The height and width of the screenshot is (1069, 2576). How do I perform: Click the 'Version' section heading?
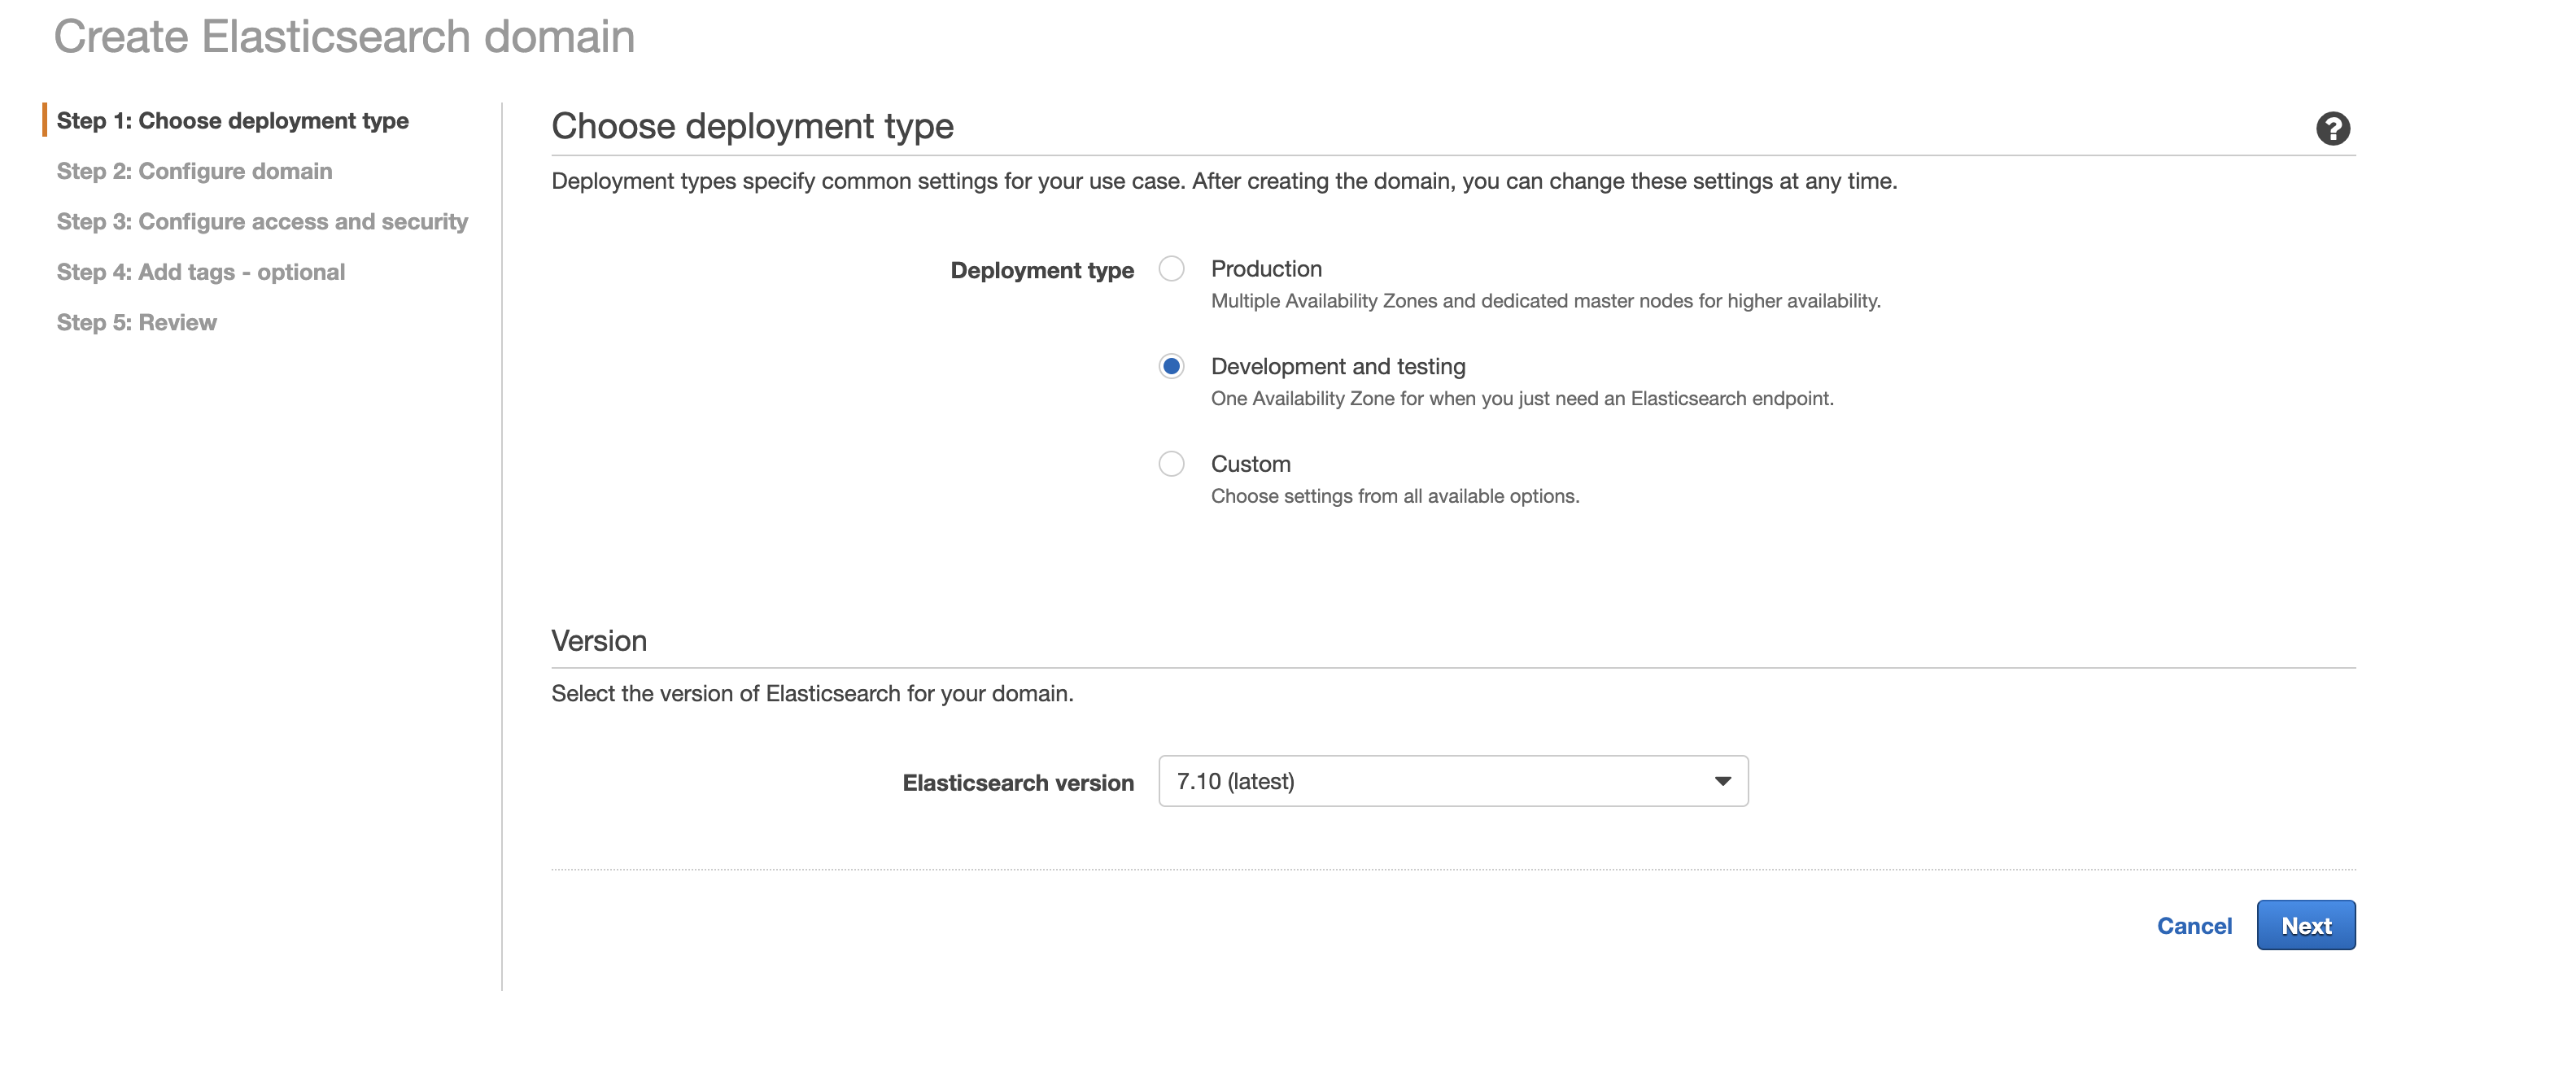599,641
